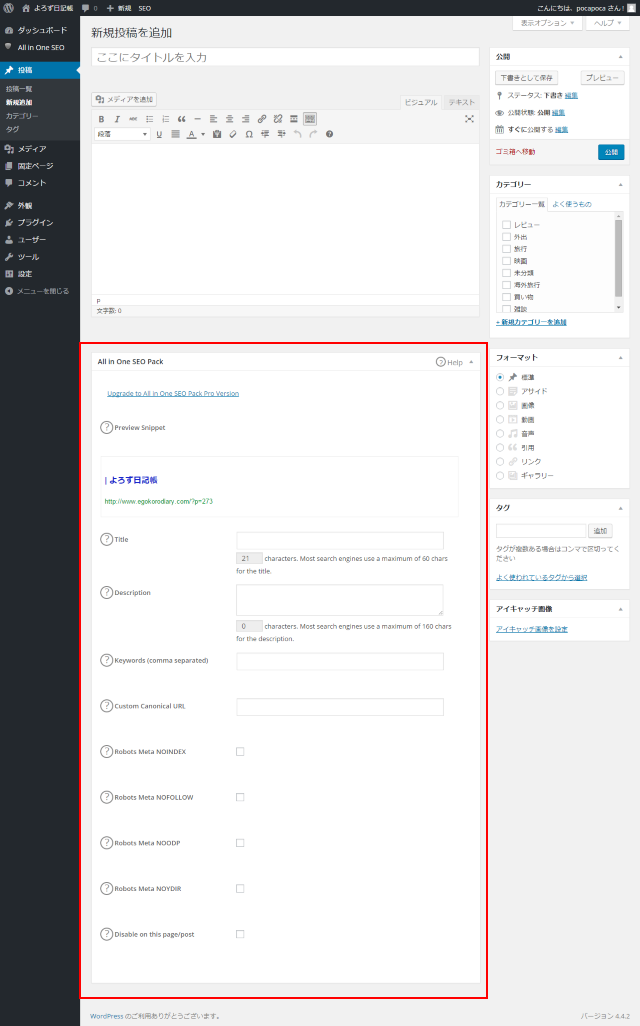
Task: Justify text alignment
Action: (x=175, y=134)
